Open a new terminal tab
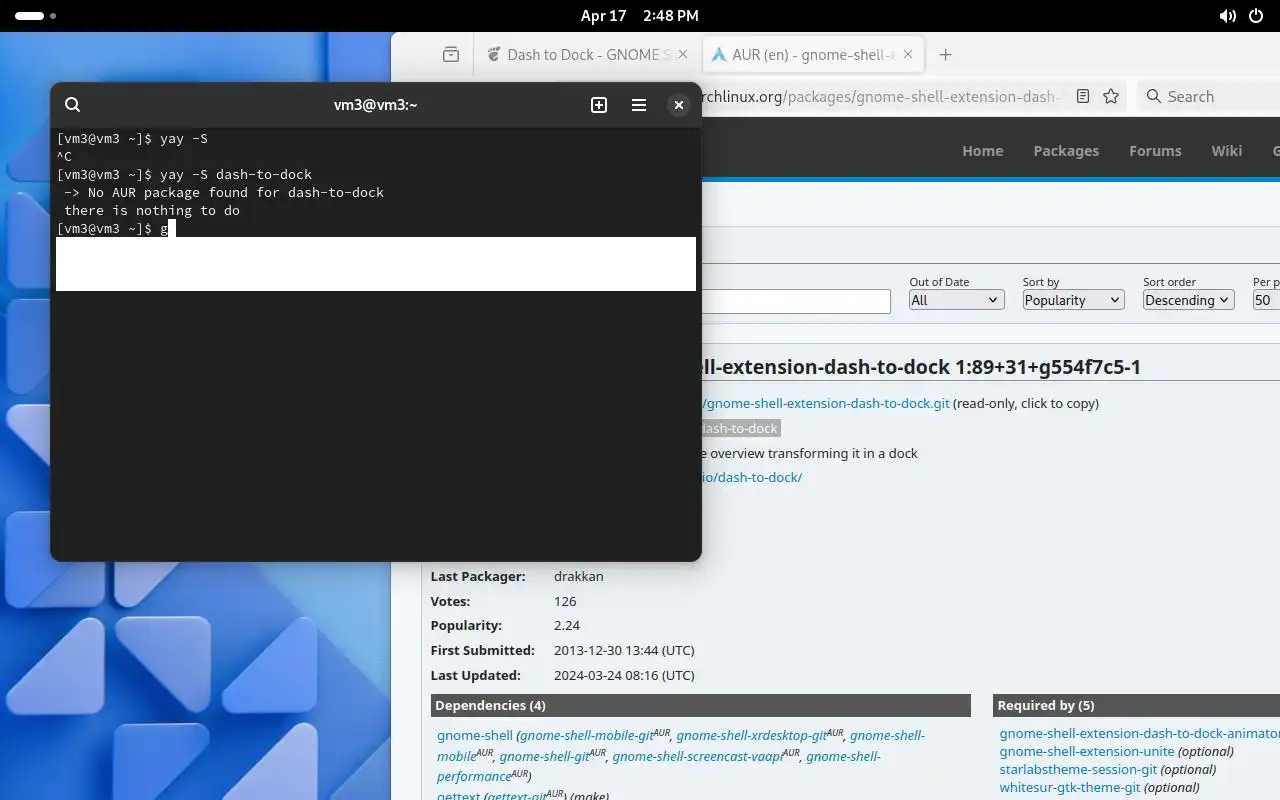This screenshot has width=1280, height=800. coord(599,105)
